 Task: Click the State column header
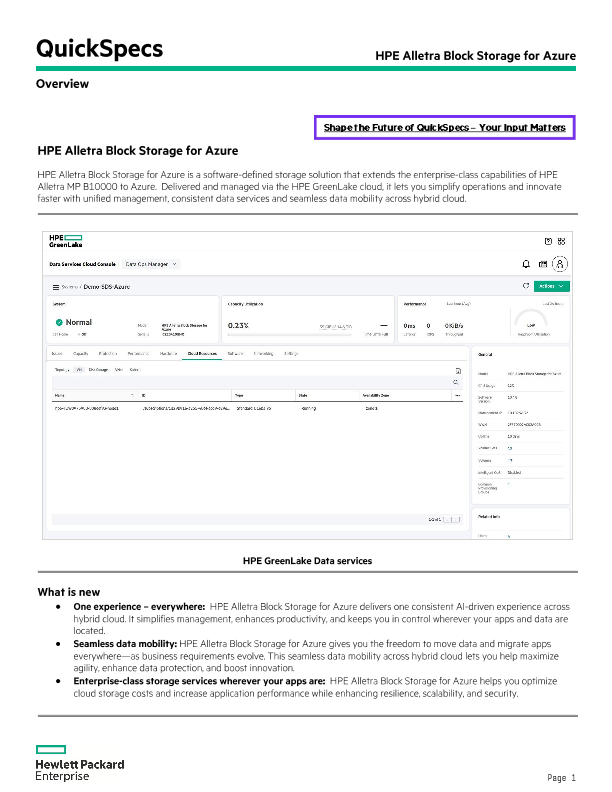coord(303,395)
